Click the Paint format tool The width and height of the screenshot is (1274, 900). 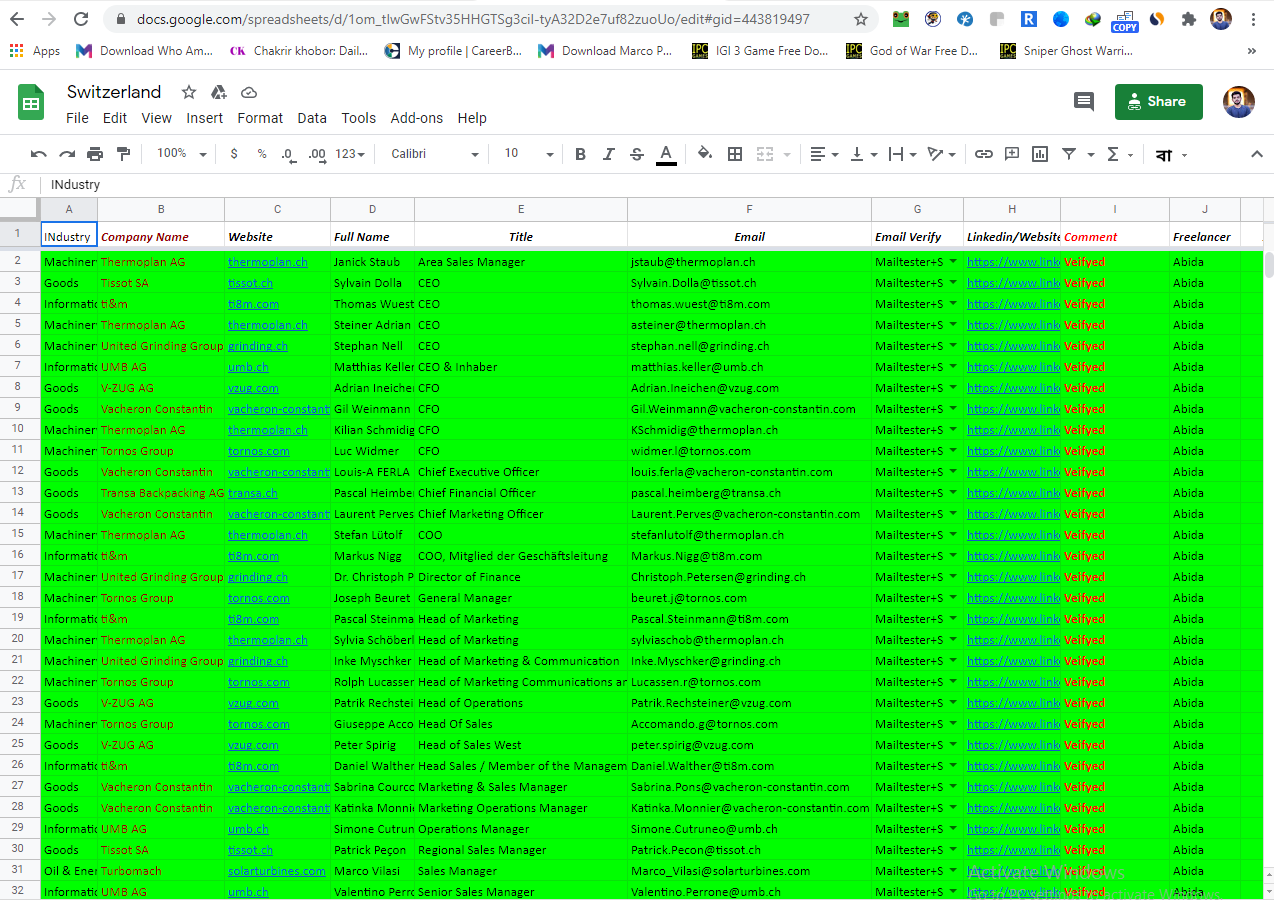pos(124,154)
